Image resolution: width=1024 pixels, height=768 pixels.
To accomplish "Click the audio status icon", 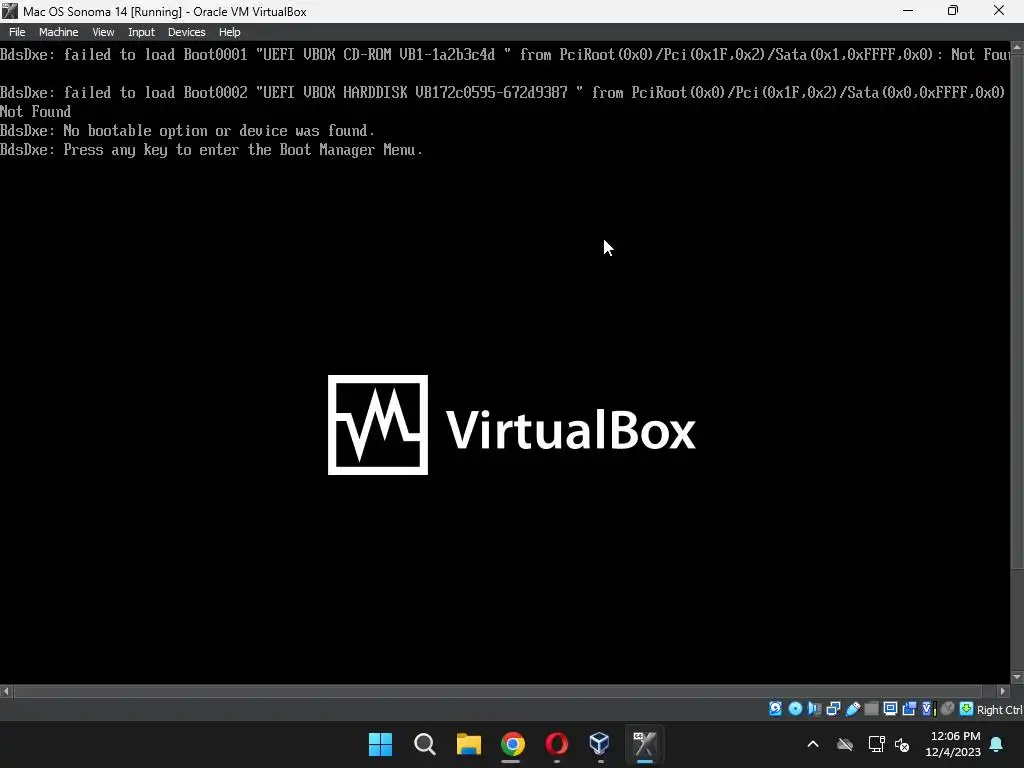I will [x=814, y=709].
